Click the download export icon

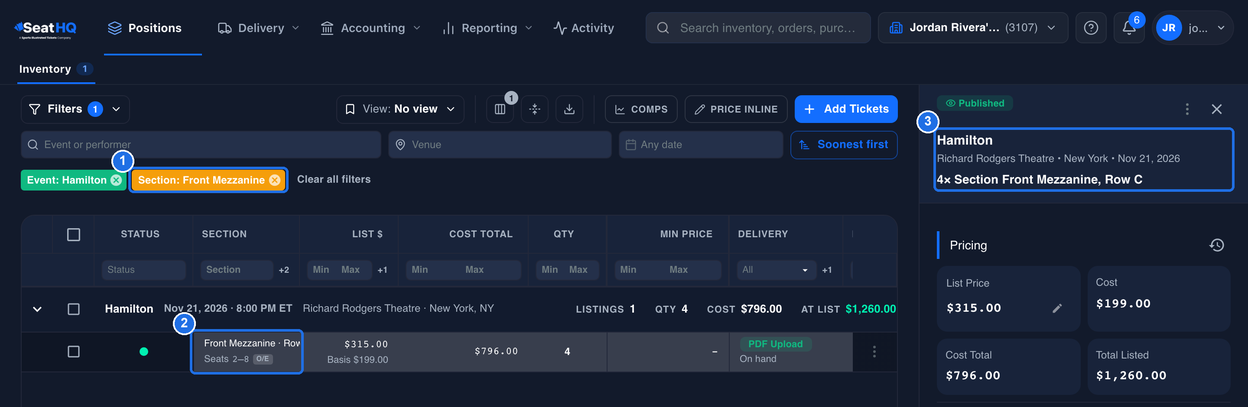coord(569,109)
